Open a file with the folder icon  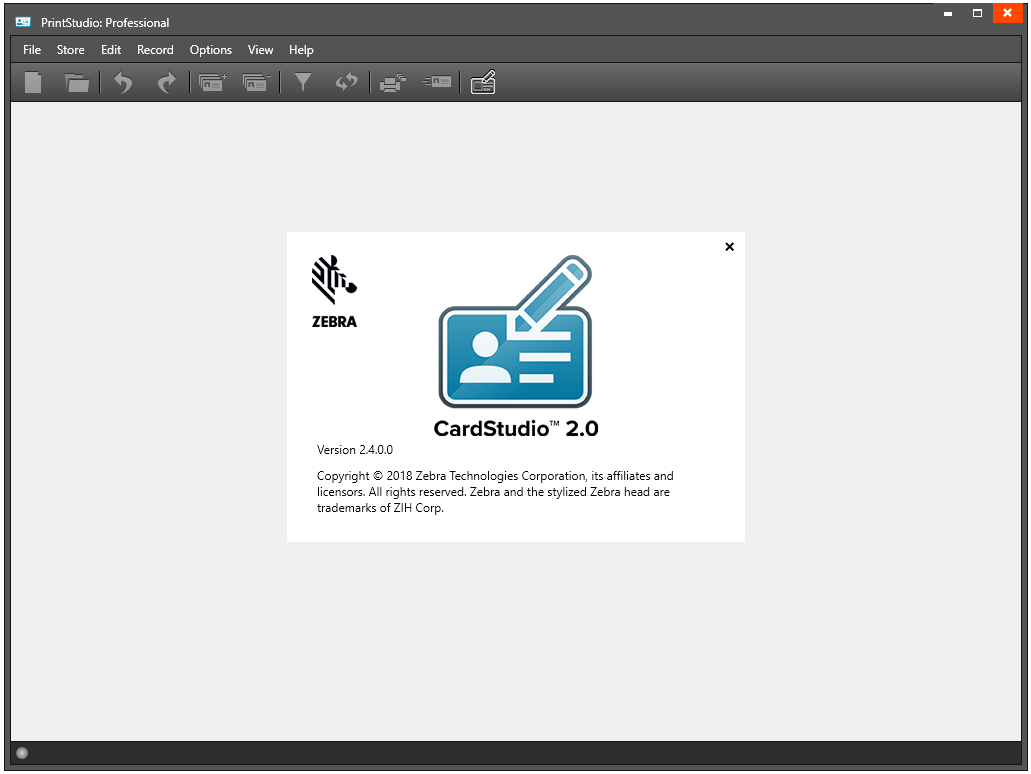(x=77, y=82)
